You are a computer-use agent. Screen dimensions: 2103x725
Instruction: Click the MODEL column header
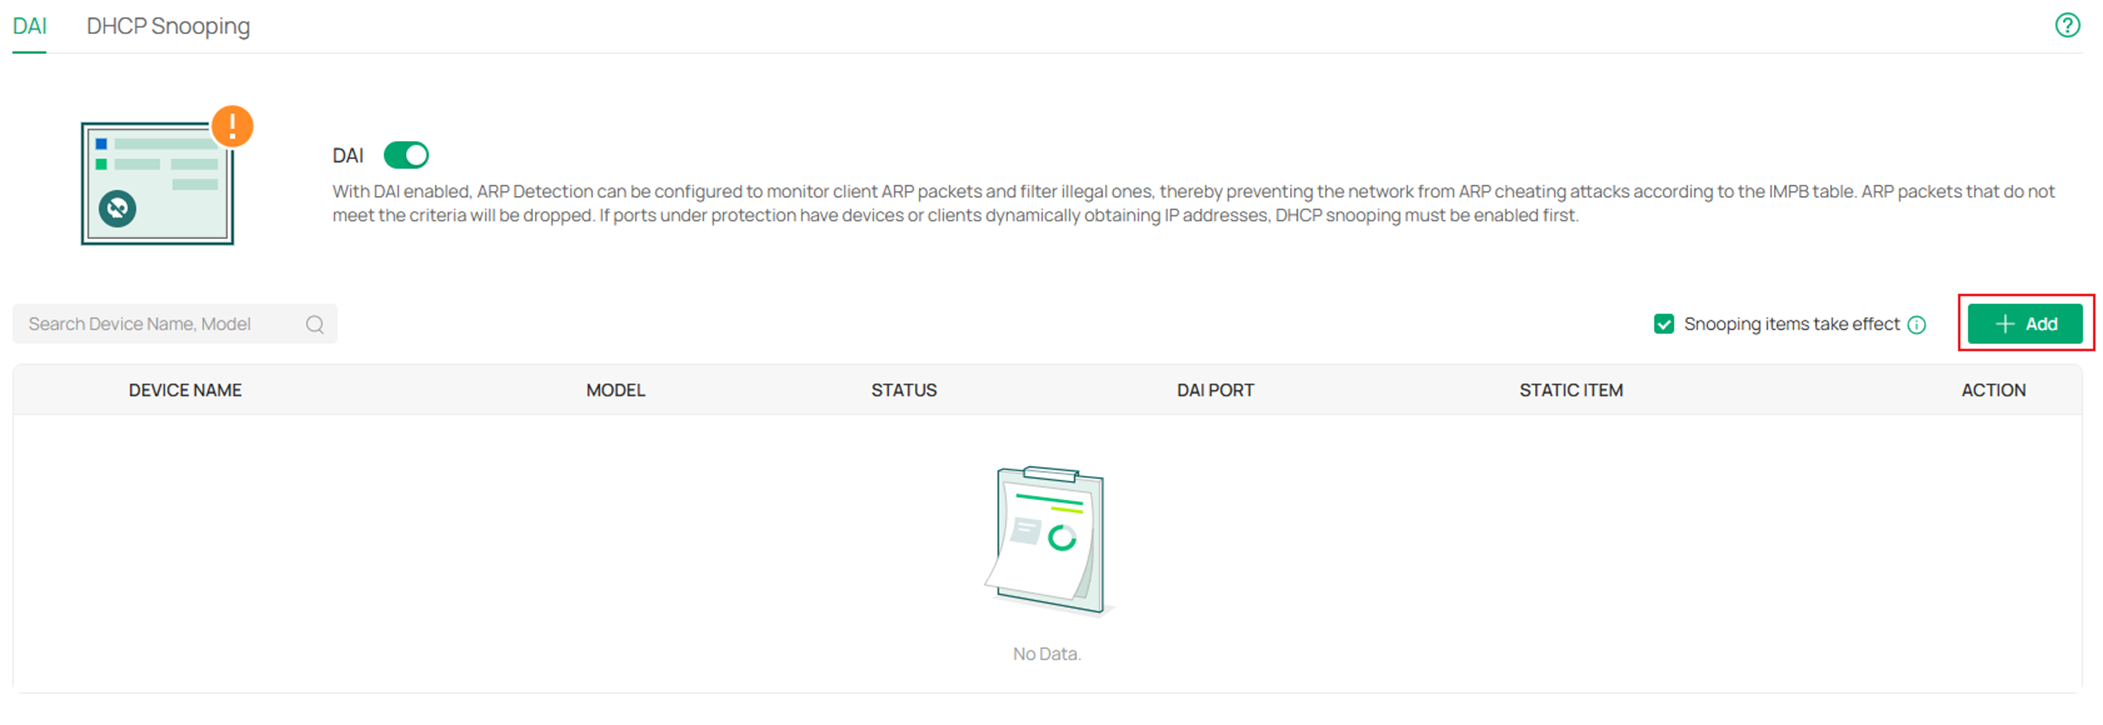coord(614,390)
